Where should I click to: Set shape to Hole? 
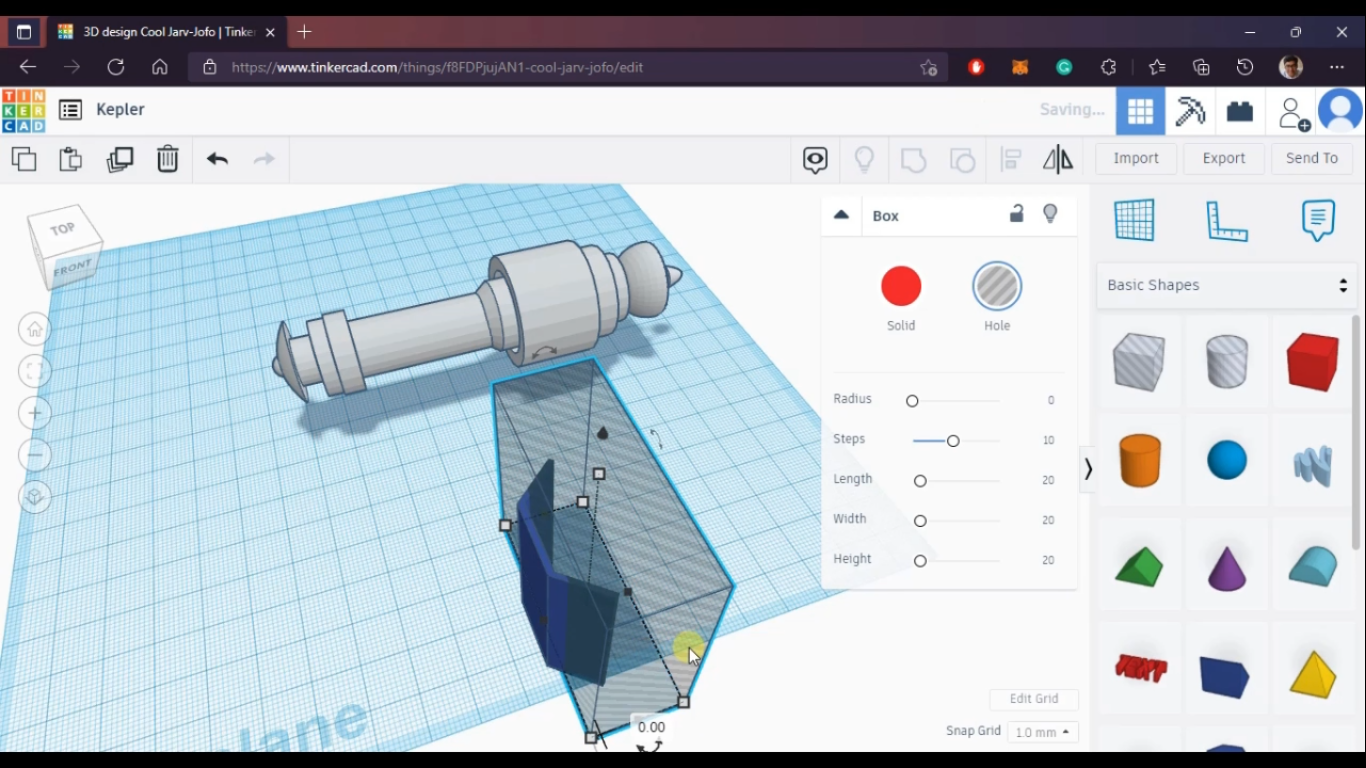click(x=997, y=287)
